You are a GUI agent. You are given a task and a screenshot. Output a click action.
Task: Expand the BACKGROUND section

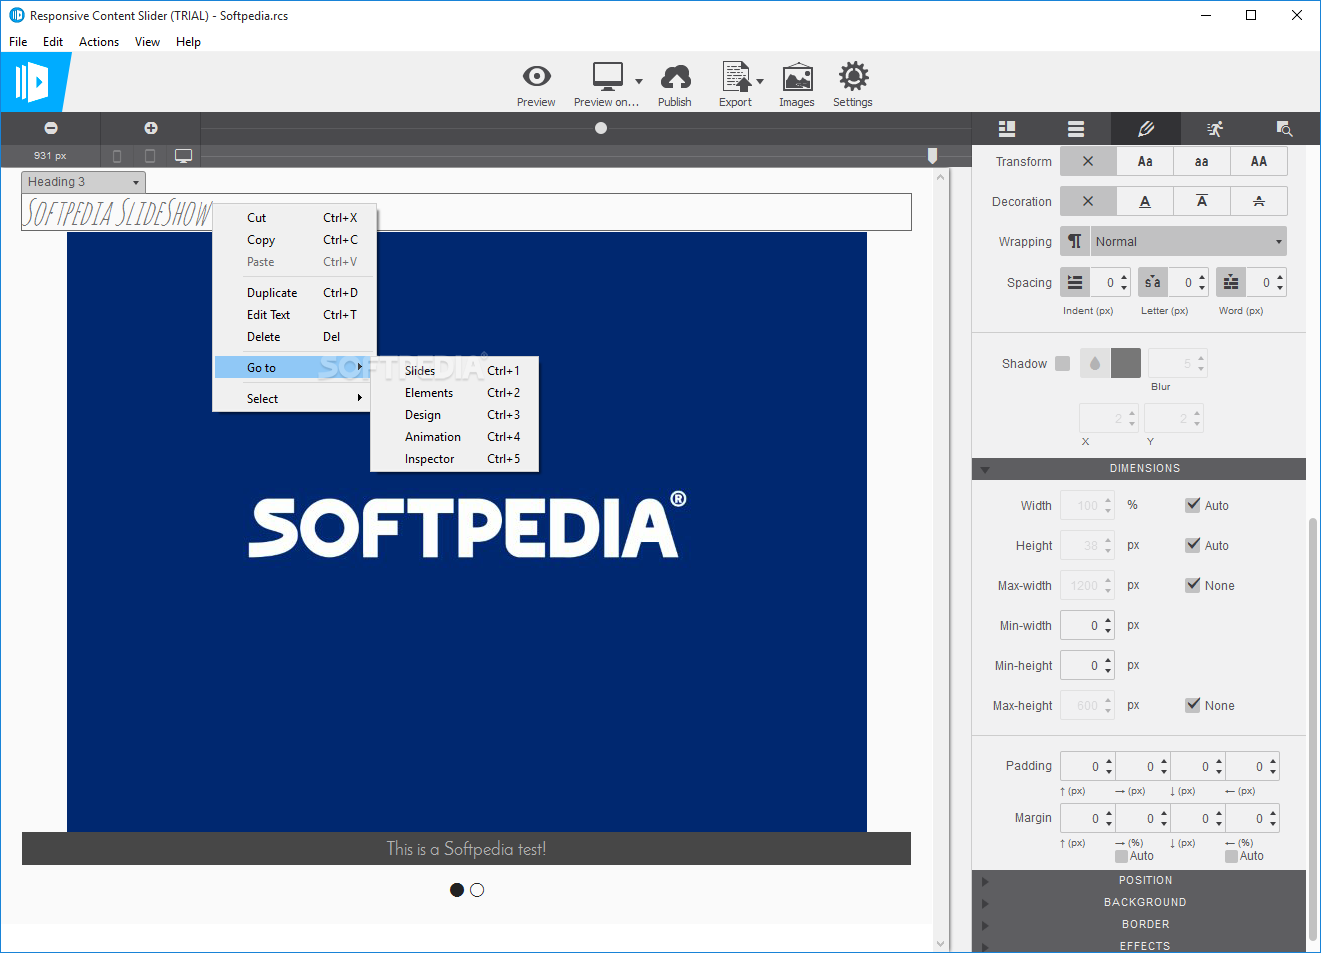click(1139, 903)
